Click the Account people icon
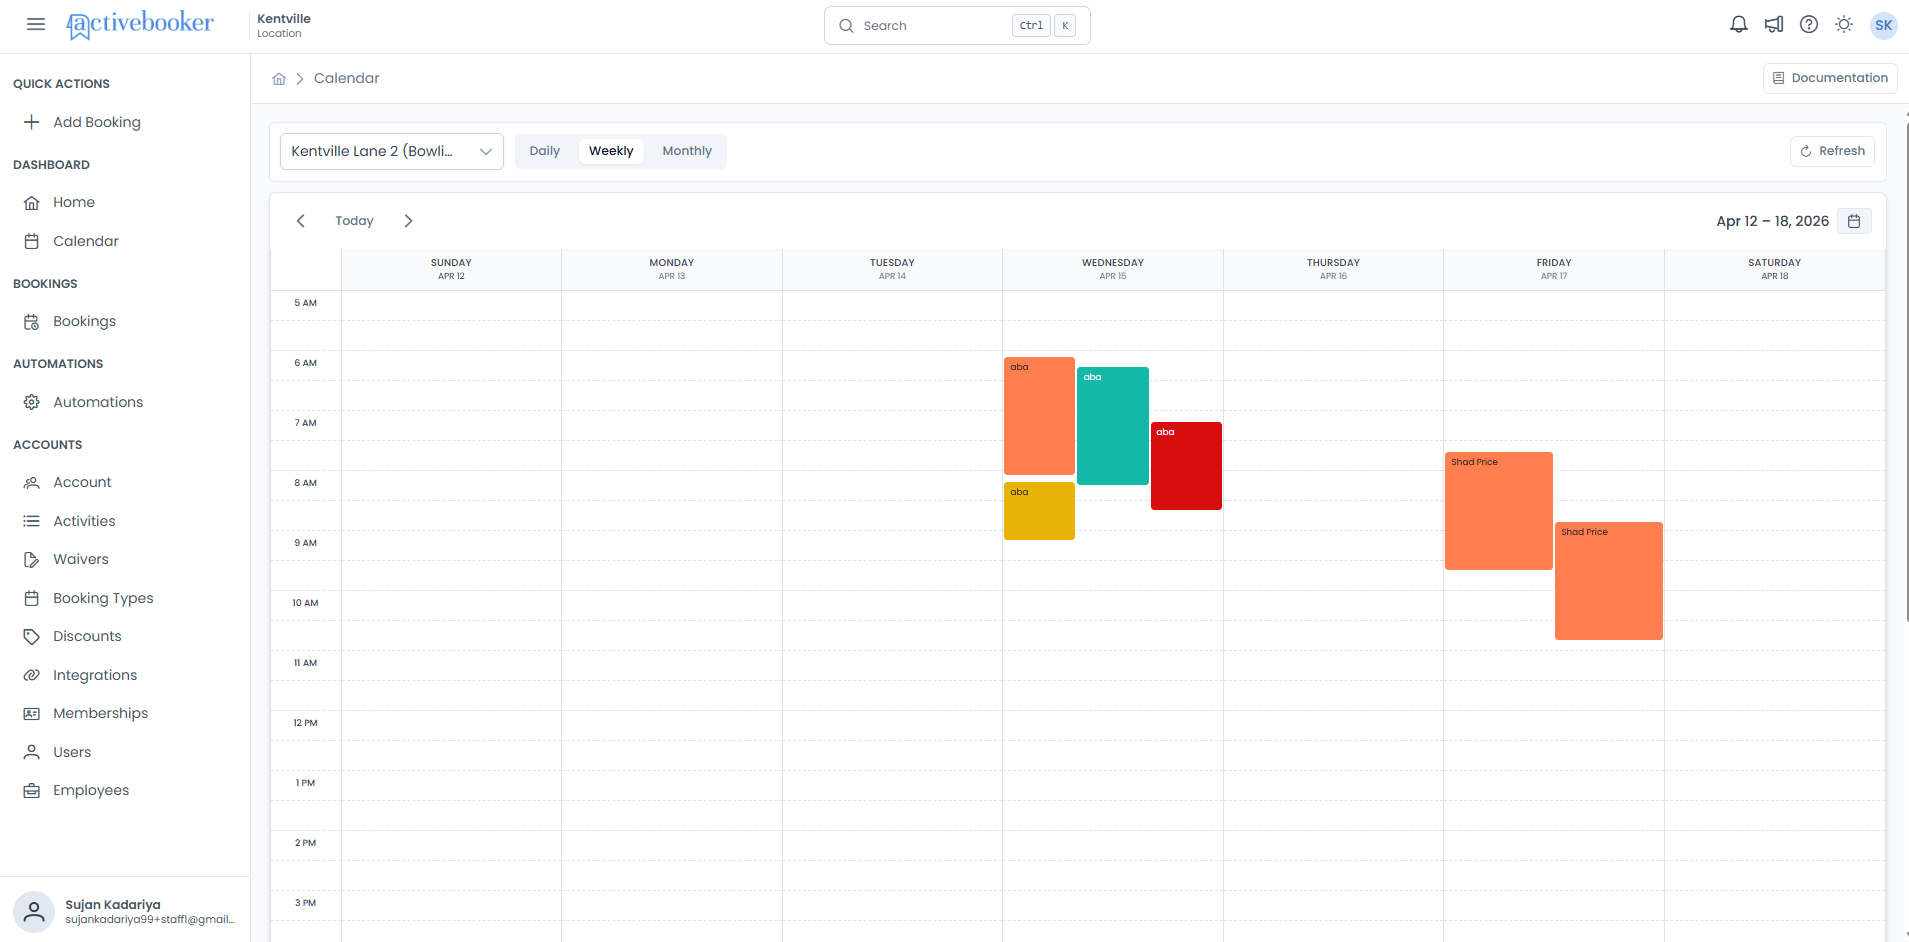 [32, 482]
